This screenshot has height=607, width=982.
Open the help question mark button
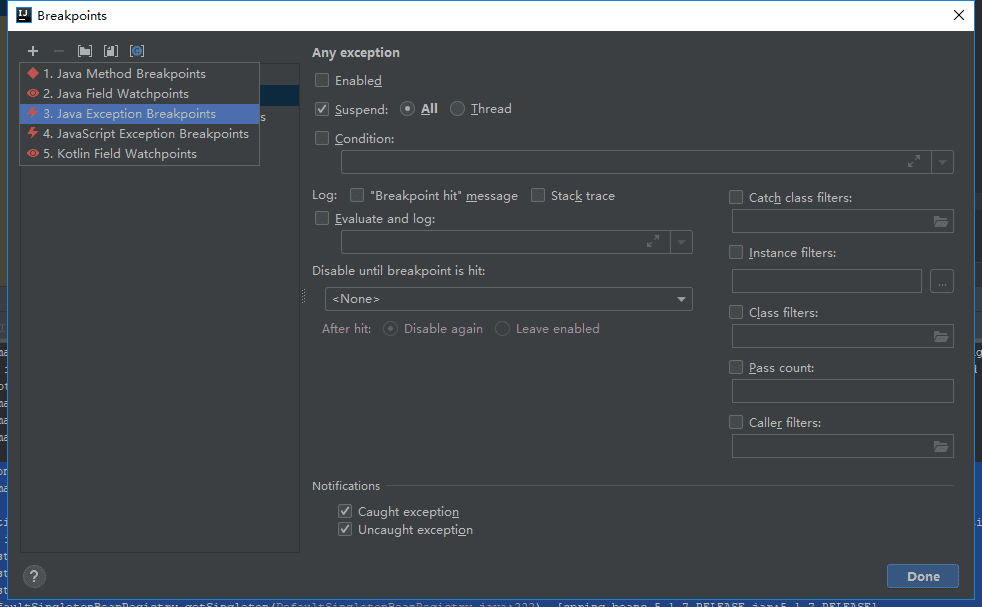[34, 576]
